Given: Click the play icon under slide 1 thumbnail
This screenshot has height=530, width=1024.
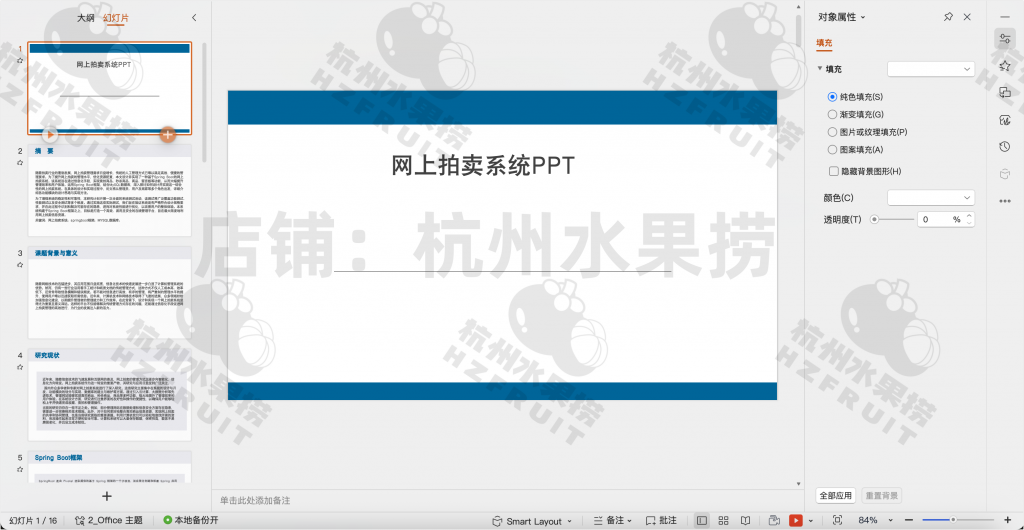Looking at the screenshot, I should [x=50, y=134].
